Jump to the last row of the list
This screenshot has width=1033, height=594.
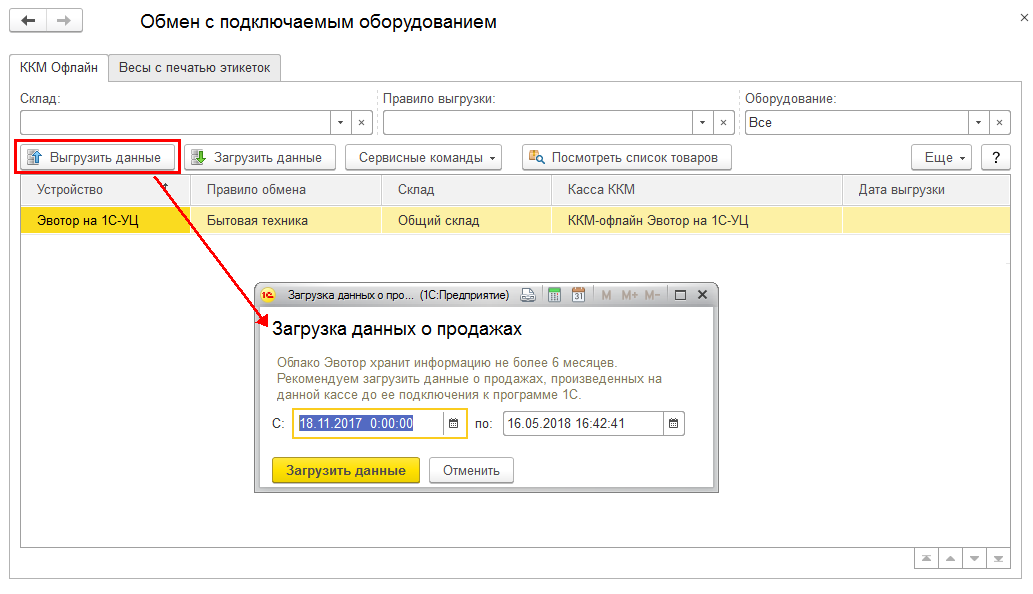pyautogui.click(x=999, y=558)
